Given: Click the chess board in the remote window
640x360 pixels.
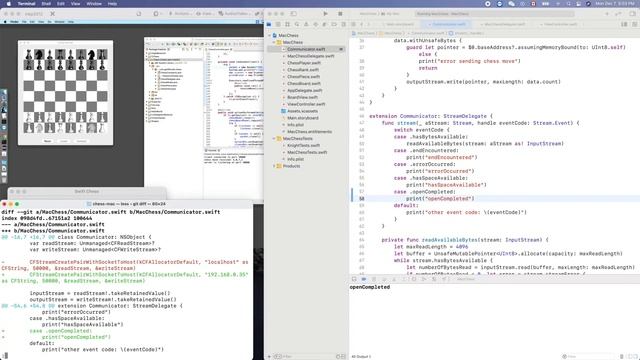Looking at the screenshot, I should point(66,91).
